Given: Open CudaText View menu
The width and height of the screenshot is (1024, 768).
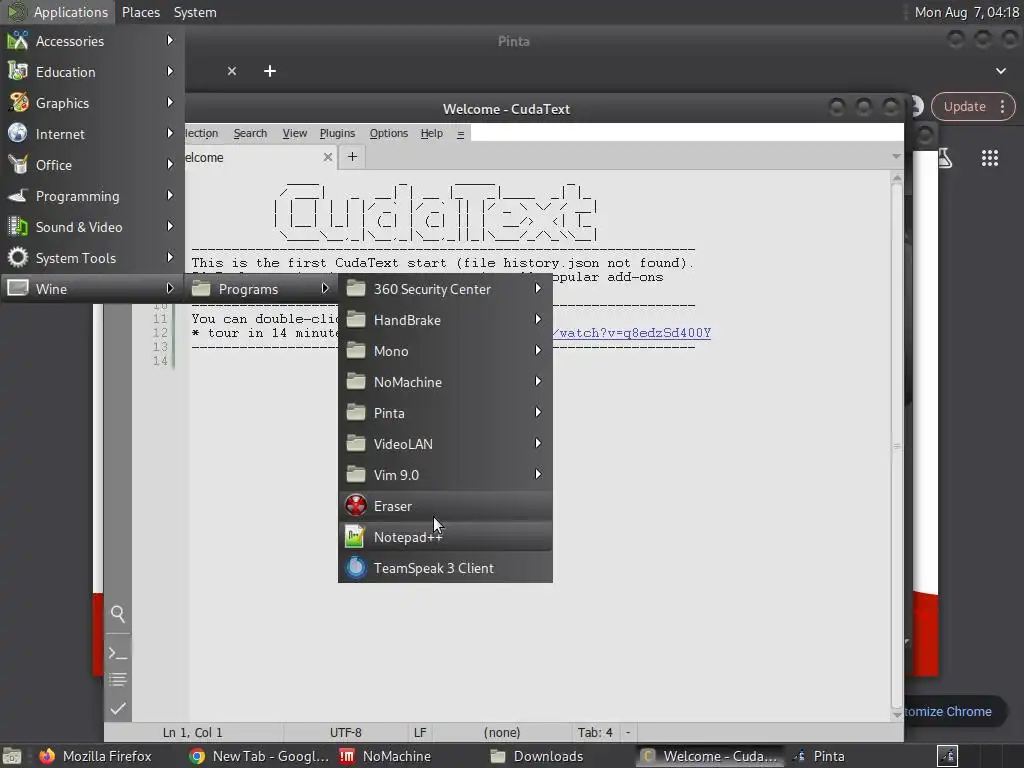Looking at the screenshot, I should [x=295, y=133].
